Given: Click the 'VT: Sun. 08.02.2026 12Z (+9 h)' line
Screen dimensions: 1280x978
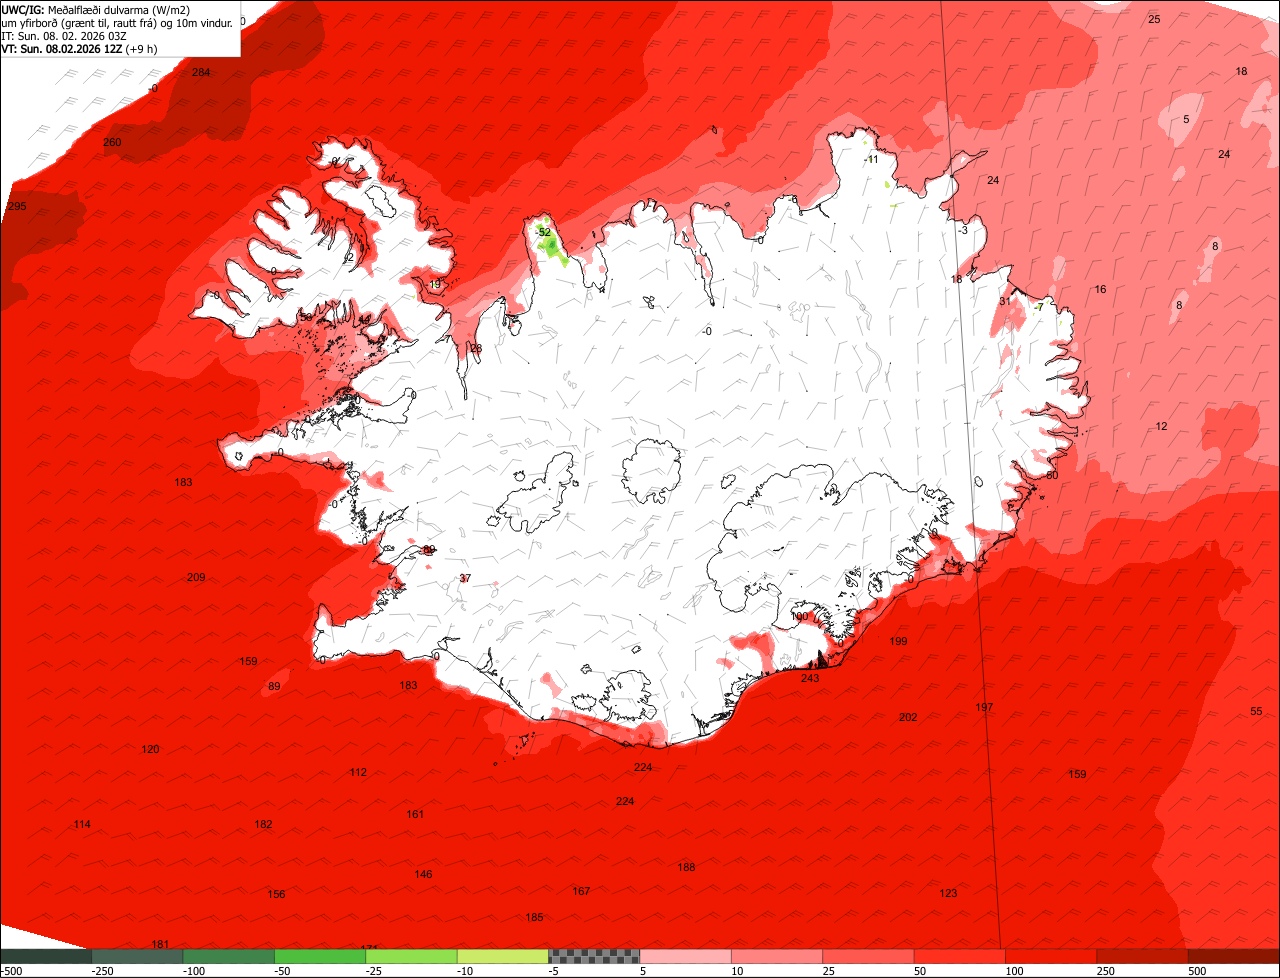Looking at the screenshot, I should tap(79, 48).
